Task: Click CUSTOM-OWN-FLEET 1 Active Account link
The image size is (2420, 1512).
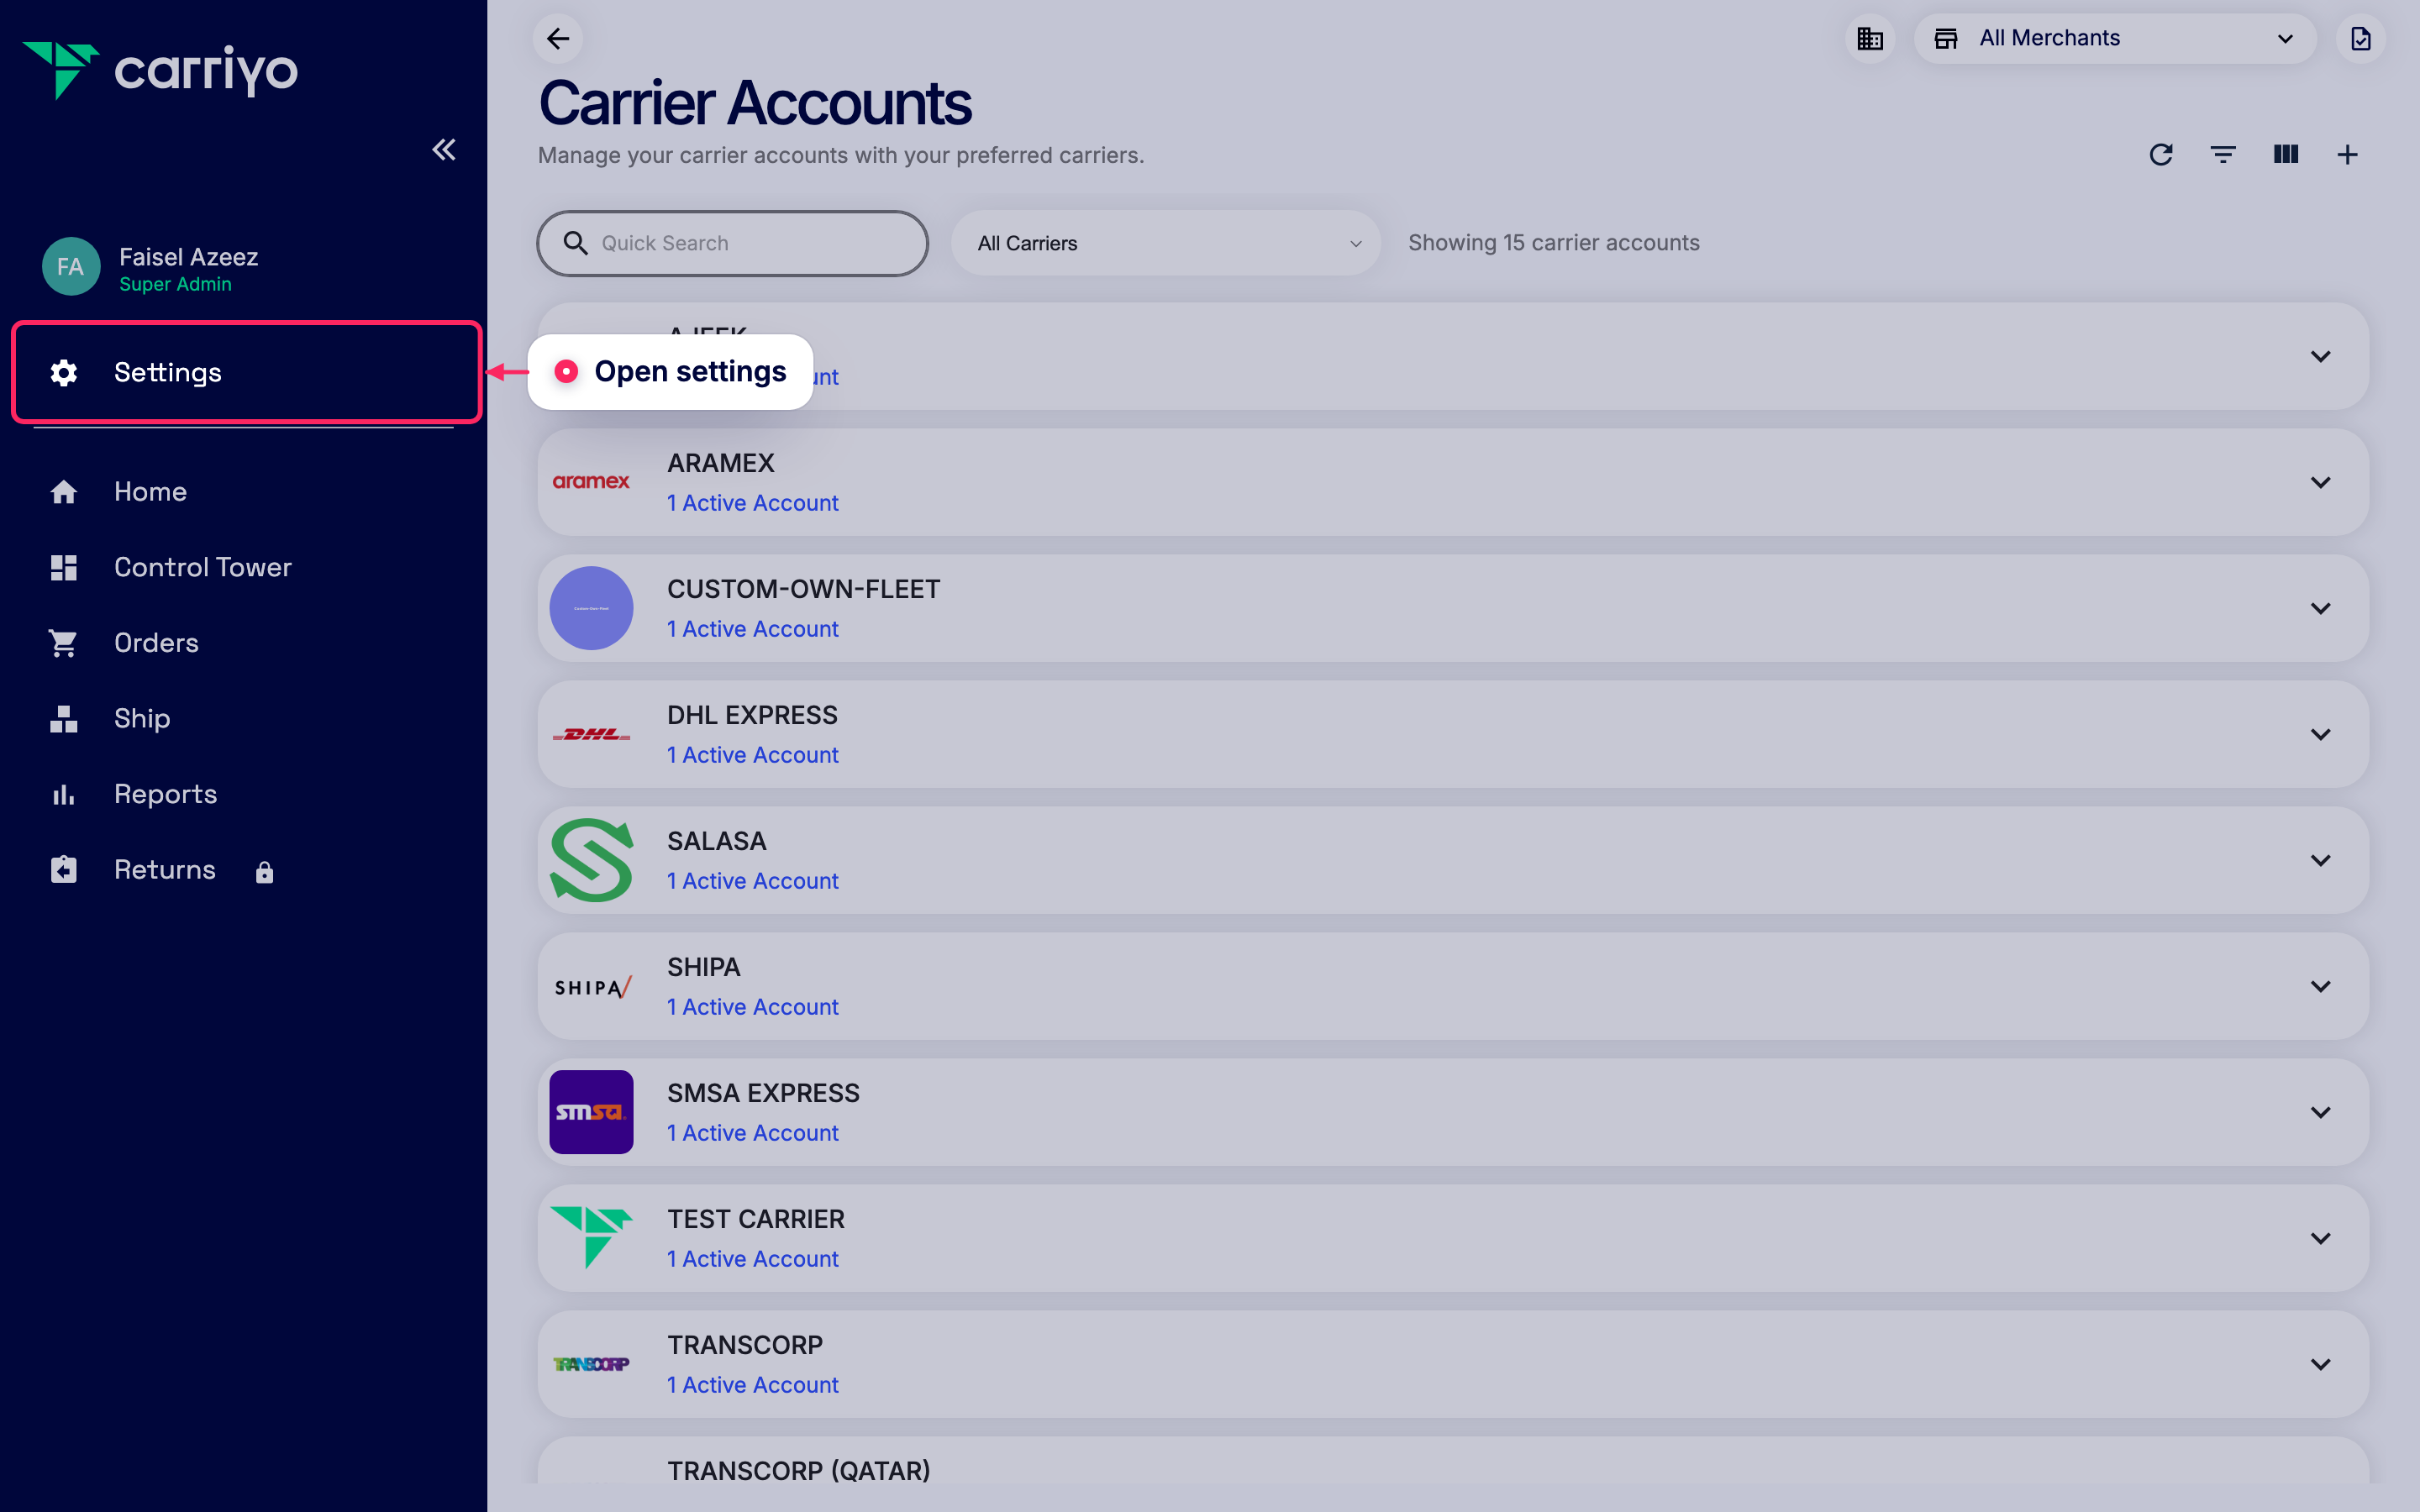Action: [753, 629]
